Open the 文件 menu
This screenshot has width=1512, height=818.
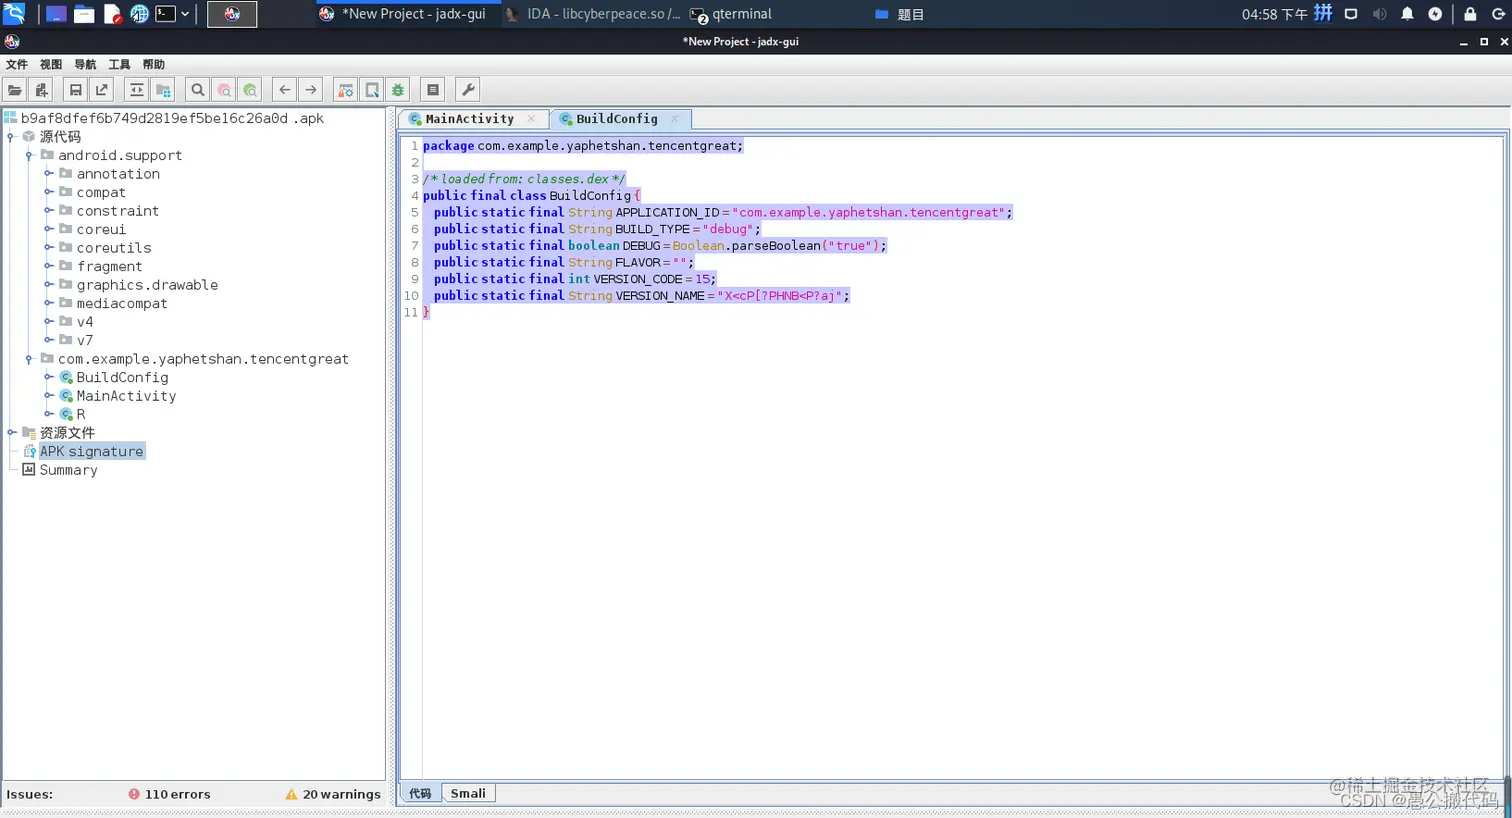17,64
